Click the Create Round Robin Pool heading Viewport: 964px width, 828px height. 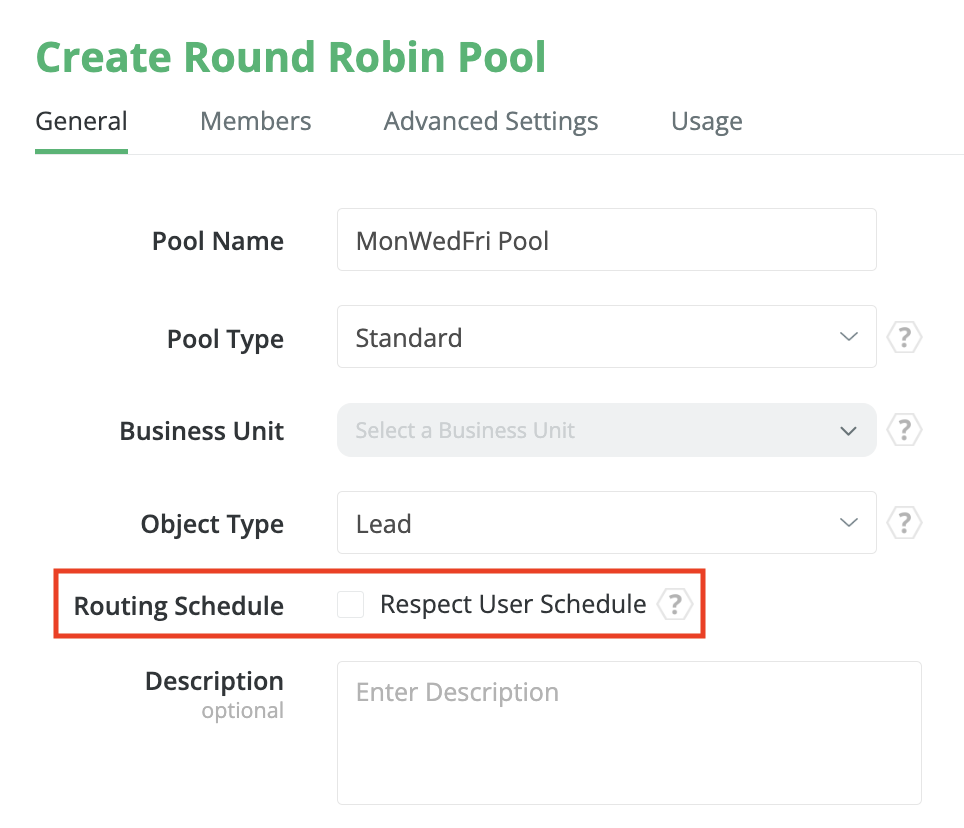pyautogui.click(x=291, y=57)
